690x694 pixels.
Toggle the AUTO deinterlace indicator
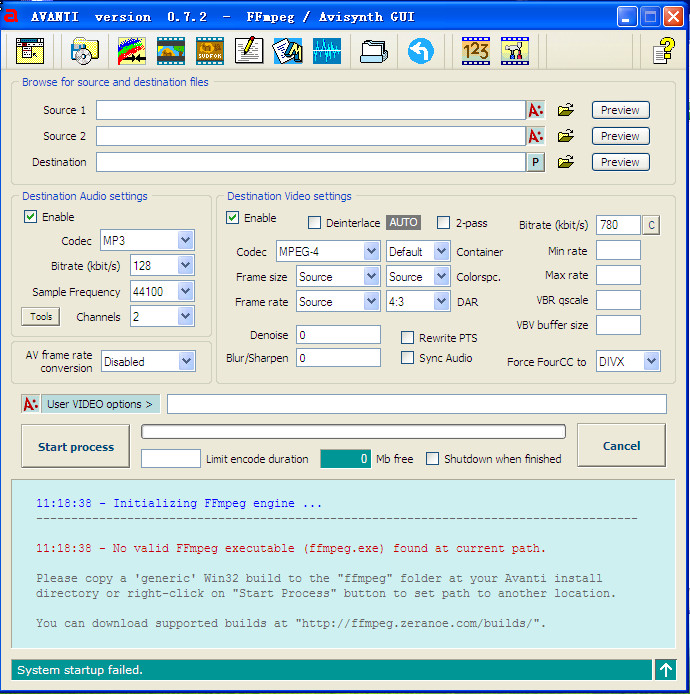(x=403, y=222)
